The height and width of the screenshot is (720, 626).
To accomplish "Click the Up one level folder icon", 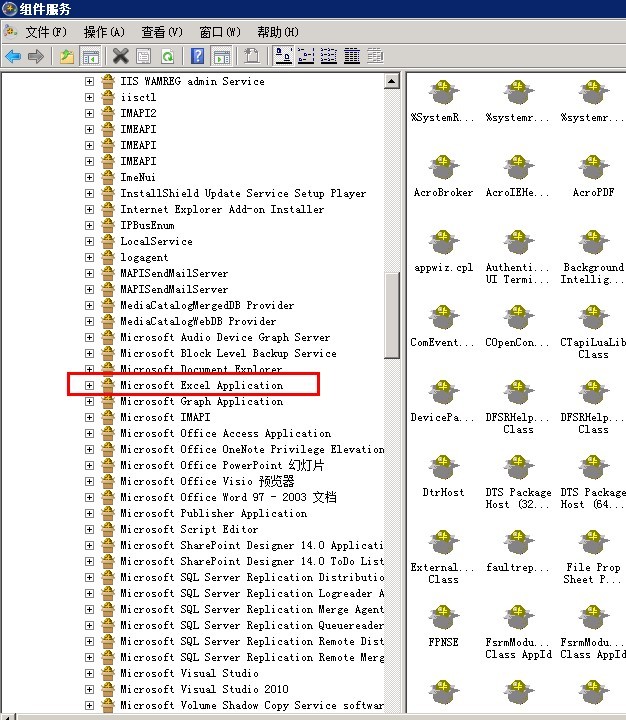I will pyautogui.click(x=67, y=57).
